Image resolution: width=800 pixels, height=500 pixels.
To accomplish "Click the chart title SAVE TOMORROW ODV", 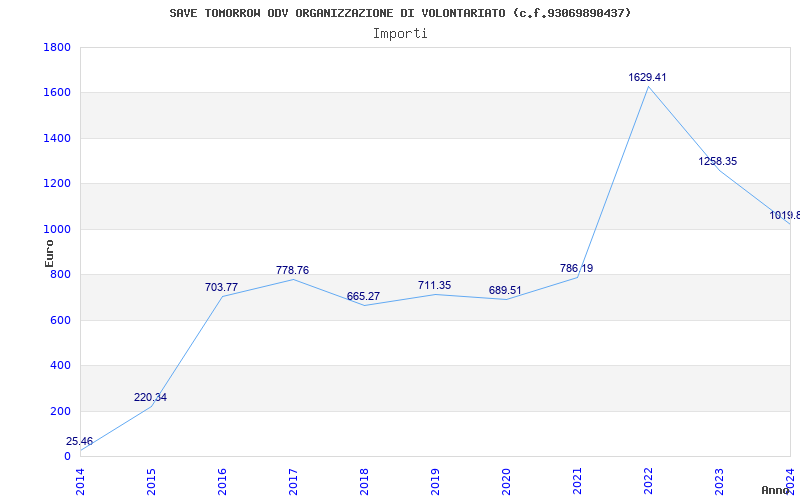I will point(400,13).
